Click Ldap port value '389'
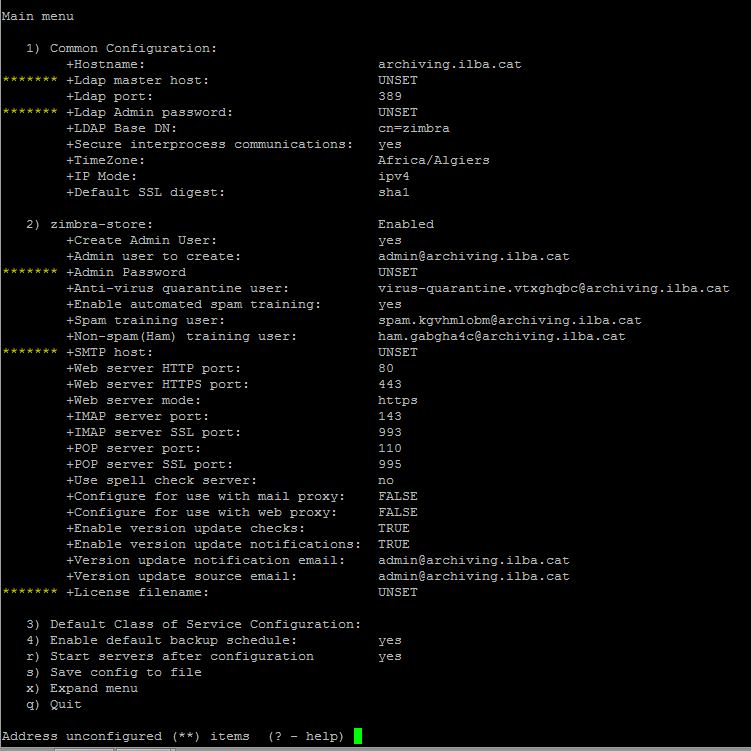This screenshot has height=751, width=751. click(389, 96)
